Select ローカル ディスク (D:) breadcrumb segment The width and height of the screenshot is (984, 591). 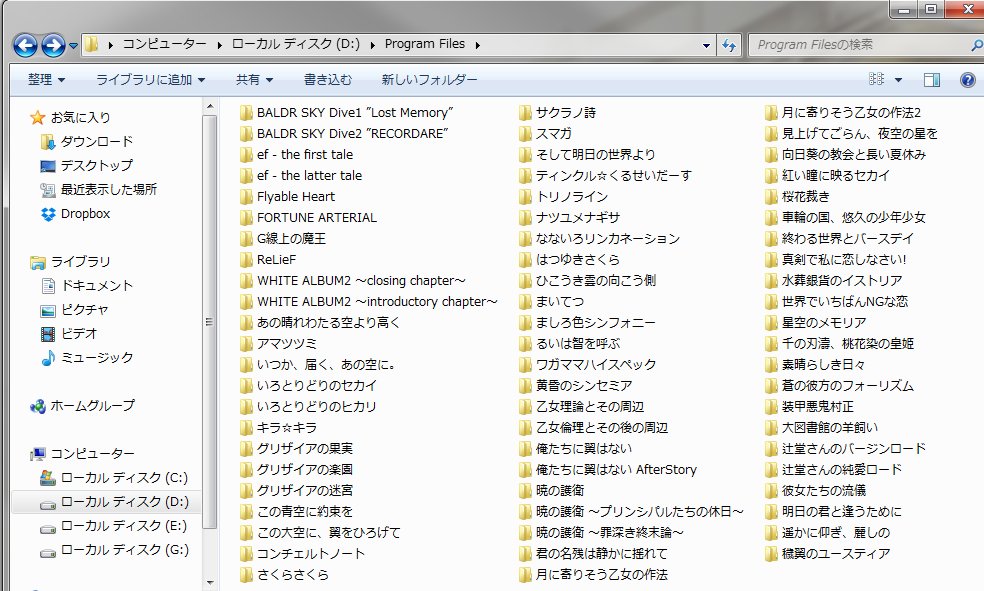296,44
